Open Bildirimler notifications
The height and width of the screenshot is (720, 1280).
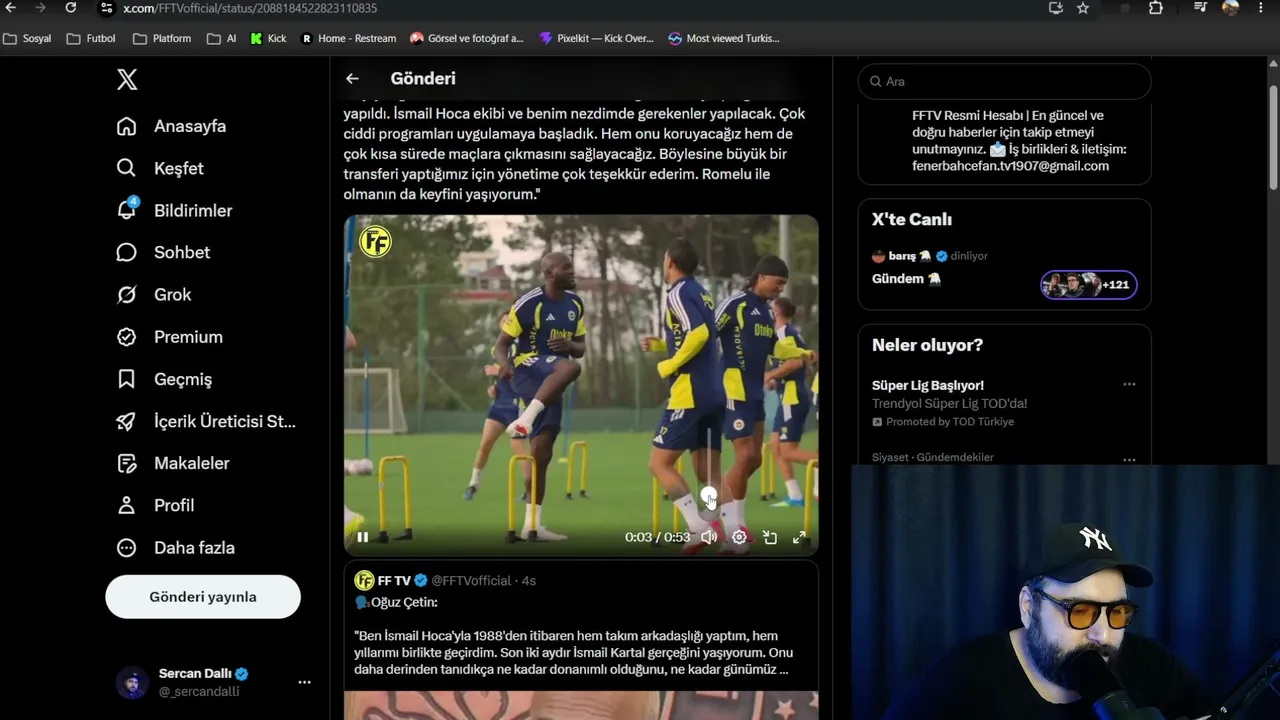[x=174, y=210]
